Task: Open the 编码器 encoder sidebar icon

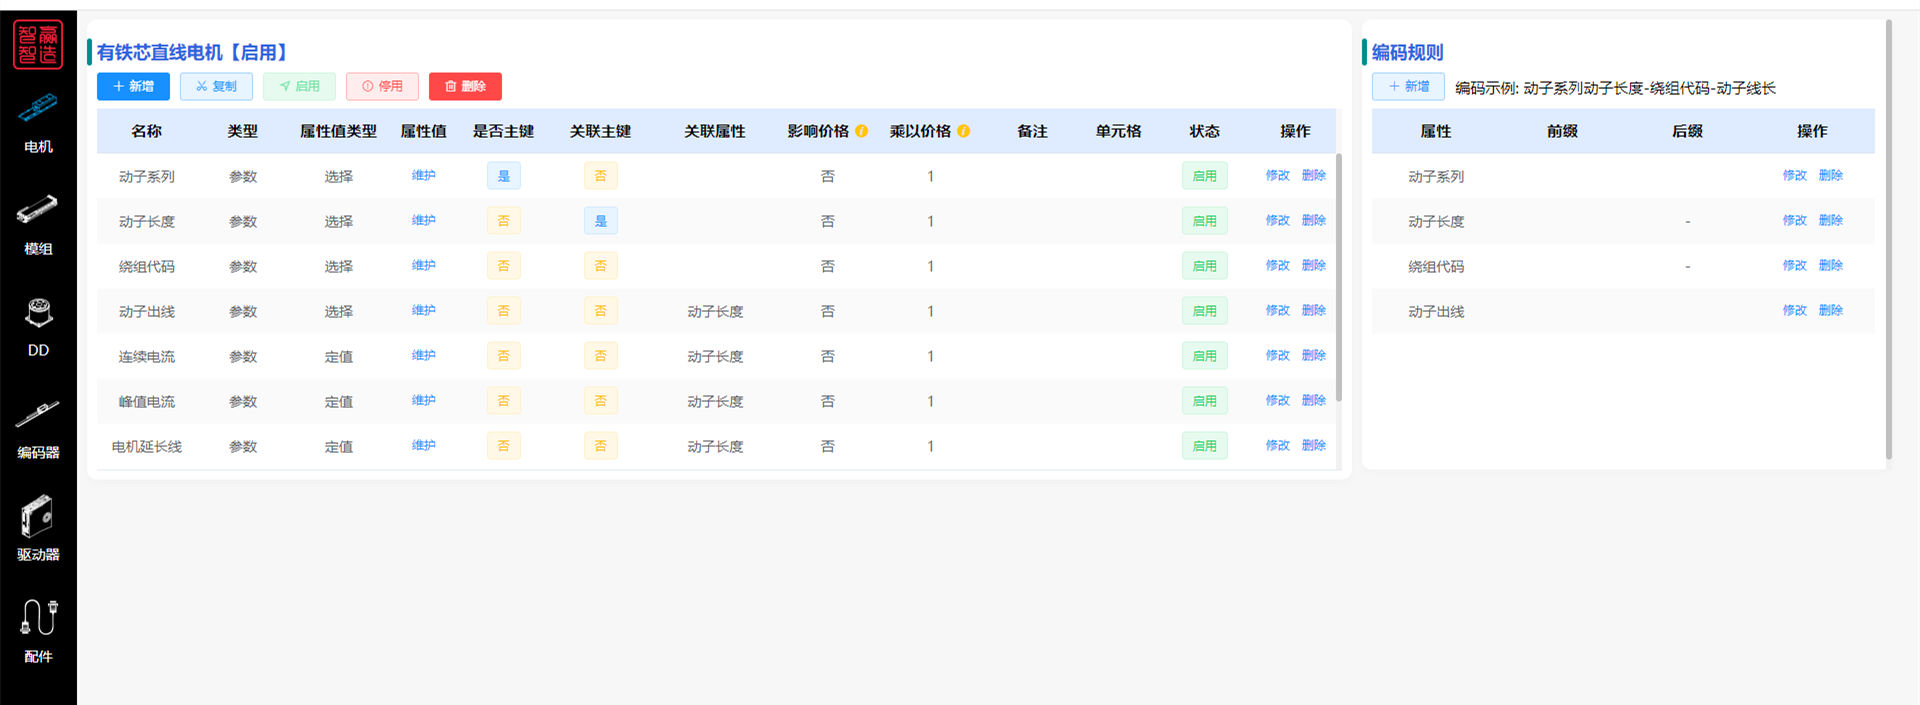Action: pos(38,414)
